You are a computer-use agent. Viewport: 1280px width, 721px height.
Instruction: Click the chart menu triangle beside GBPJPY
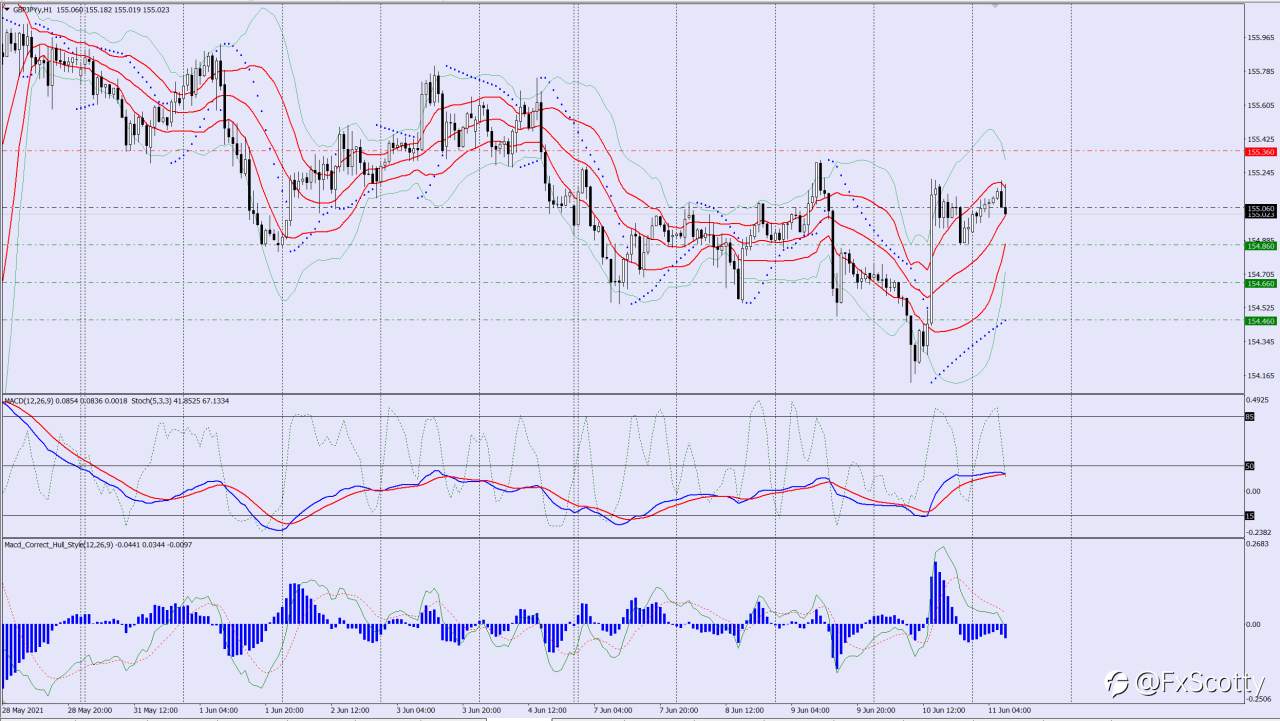pos(7,9)
